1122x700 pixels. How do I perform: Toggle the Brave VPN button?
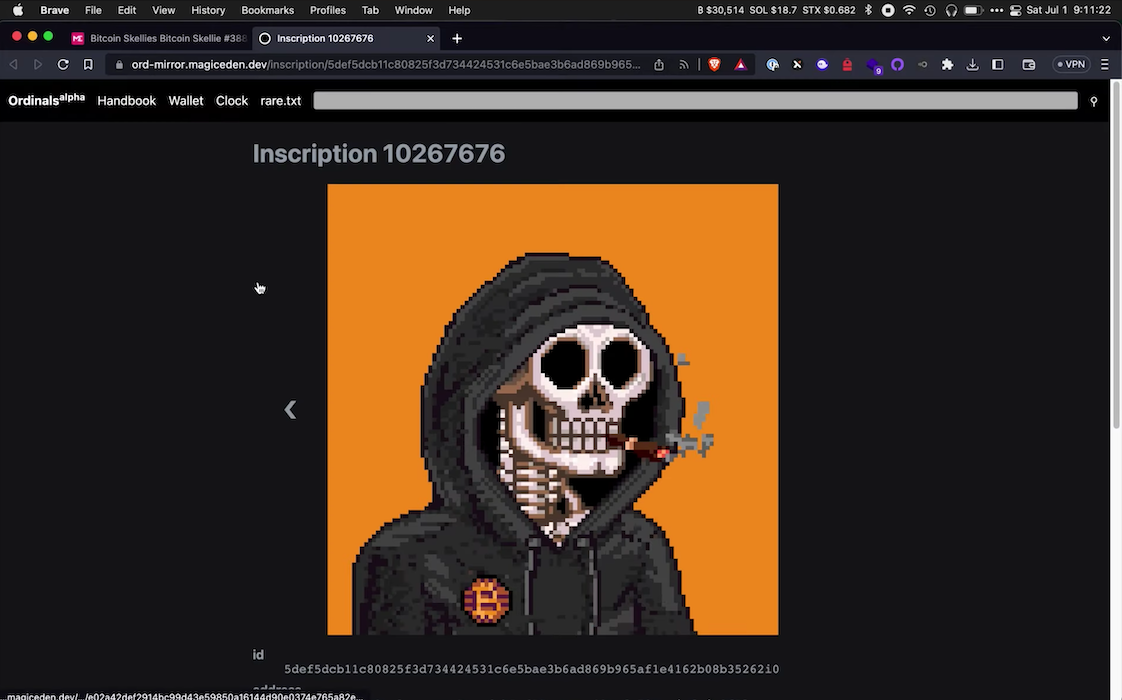[x=1071, y=64]
